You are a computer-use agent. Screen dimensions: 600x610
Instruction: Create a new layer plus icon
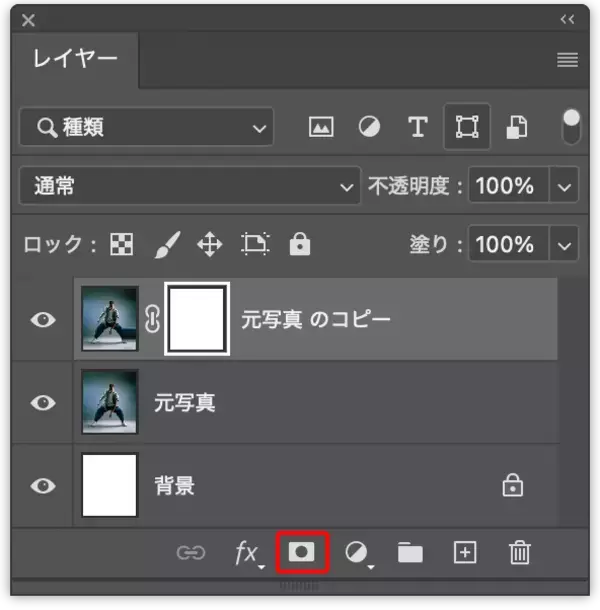[x=465, y=552]
